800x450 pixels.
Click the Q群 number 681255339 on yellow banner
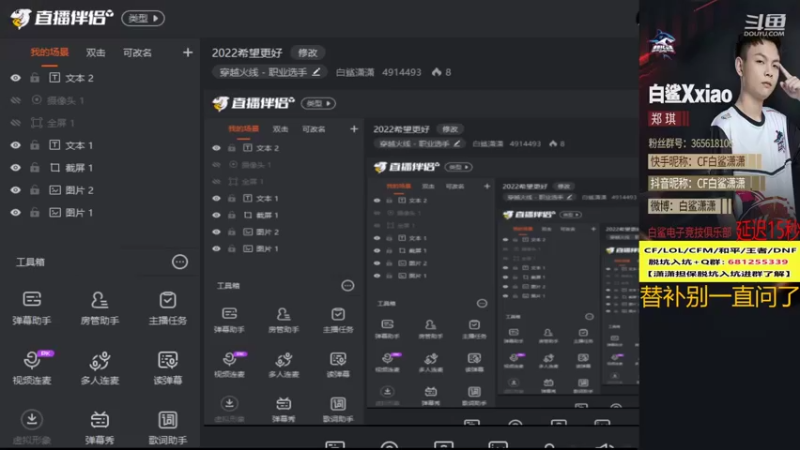tap(758, 262)
